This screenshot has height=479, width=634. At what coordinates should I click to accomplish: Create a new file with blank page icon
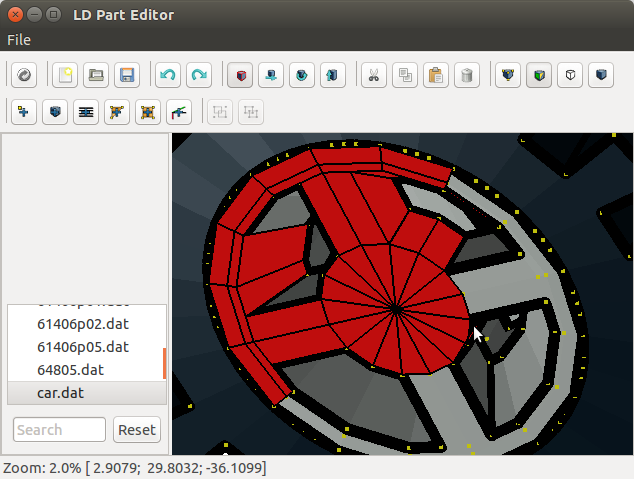(65, 75)
